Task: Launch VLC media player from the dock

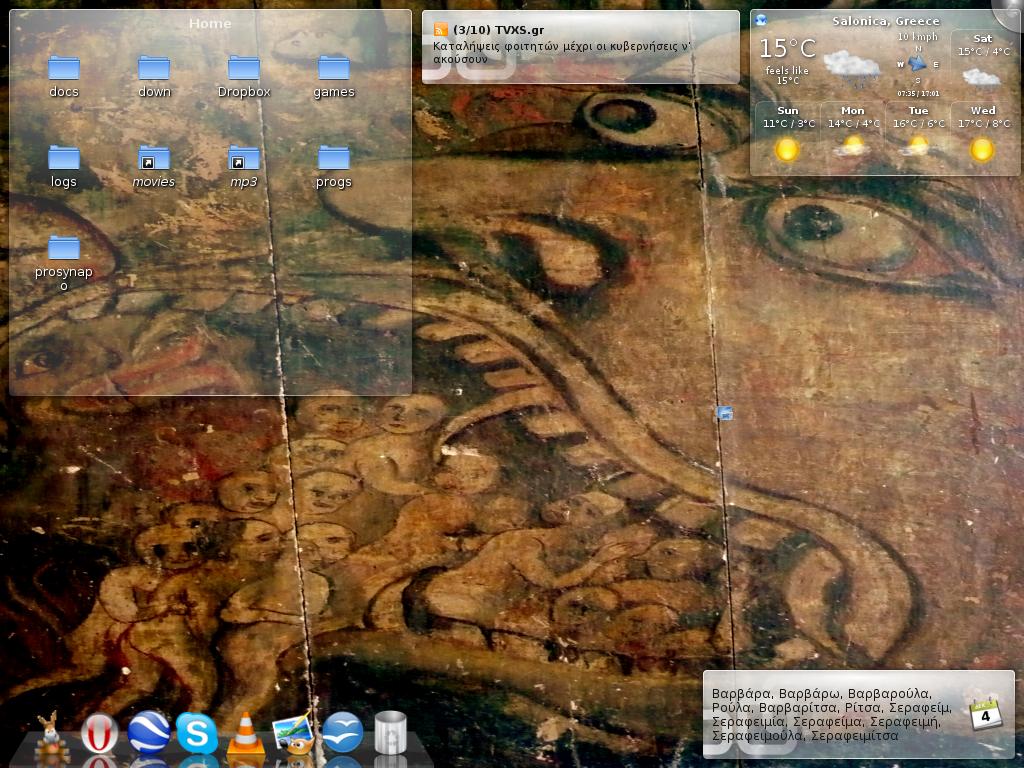Action: click(246, 734)
